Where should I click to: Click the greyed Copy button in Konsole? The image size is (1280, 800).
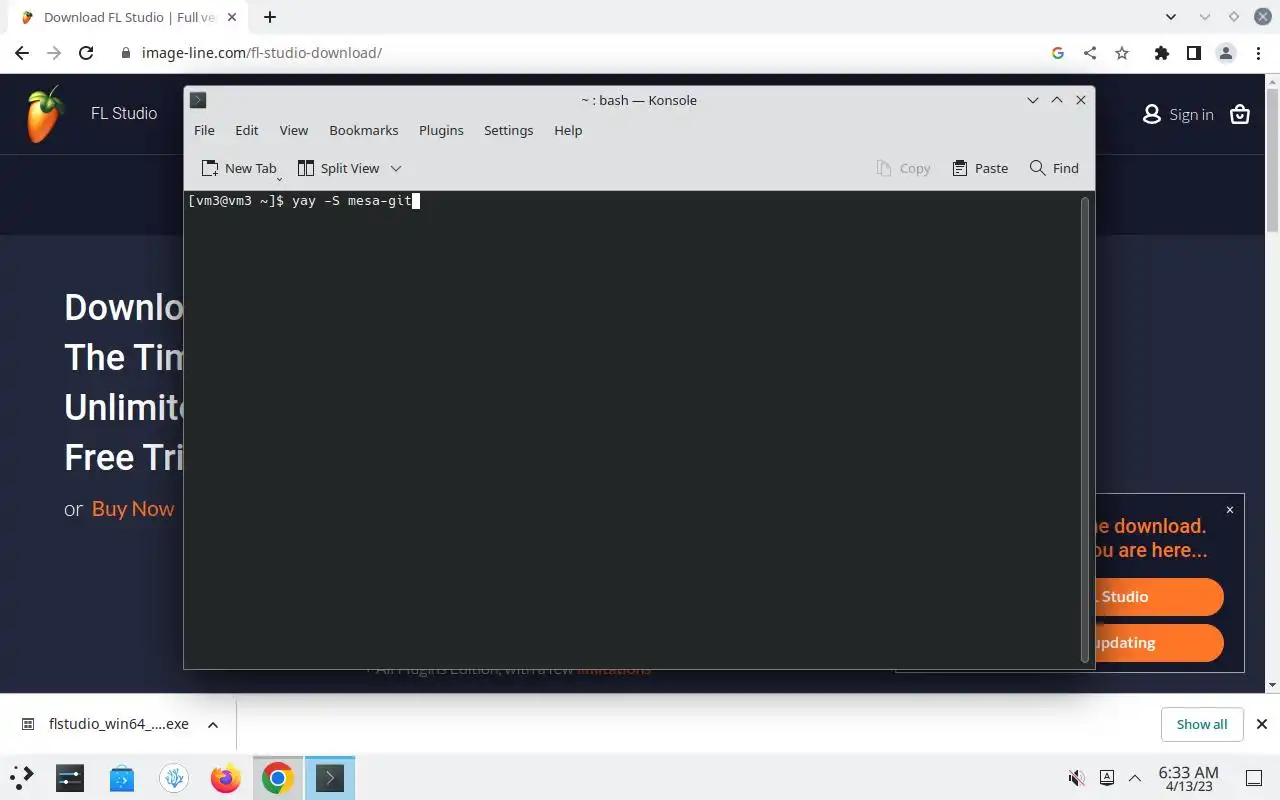[903, 168]
